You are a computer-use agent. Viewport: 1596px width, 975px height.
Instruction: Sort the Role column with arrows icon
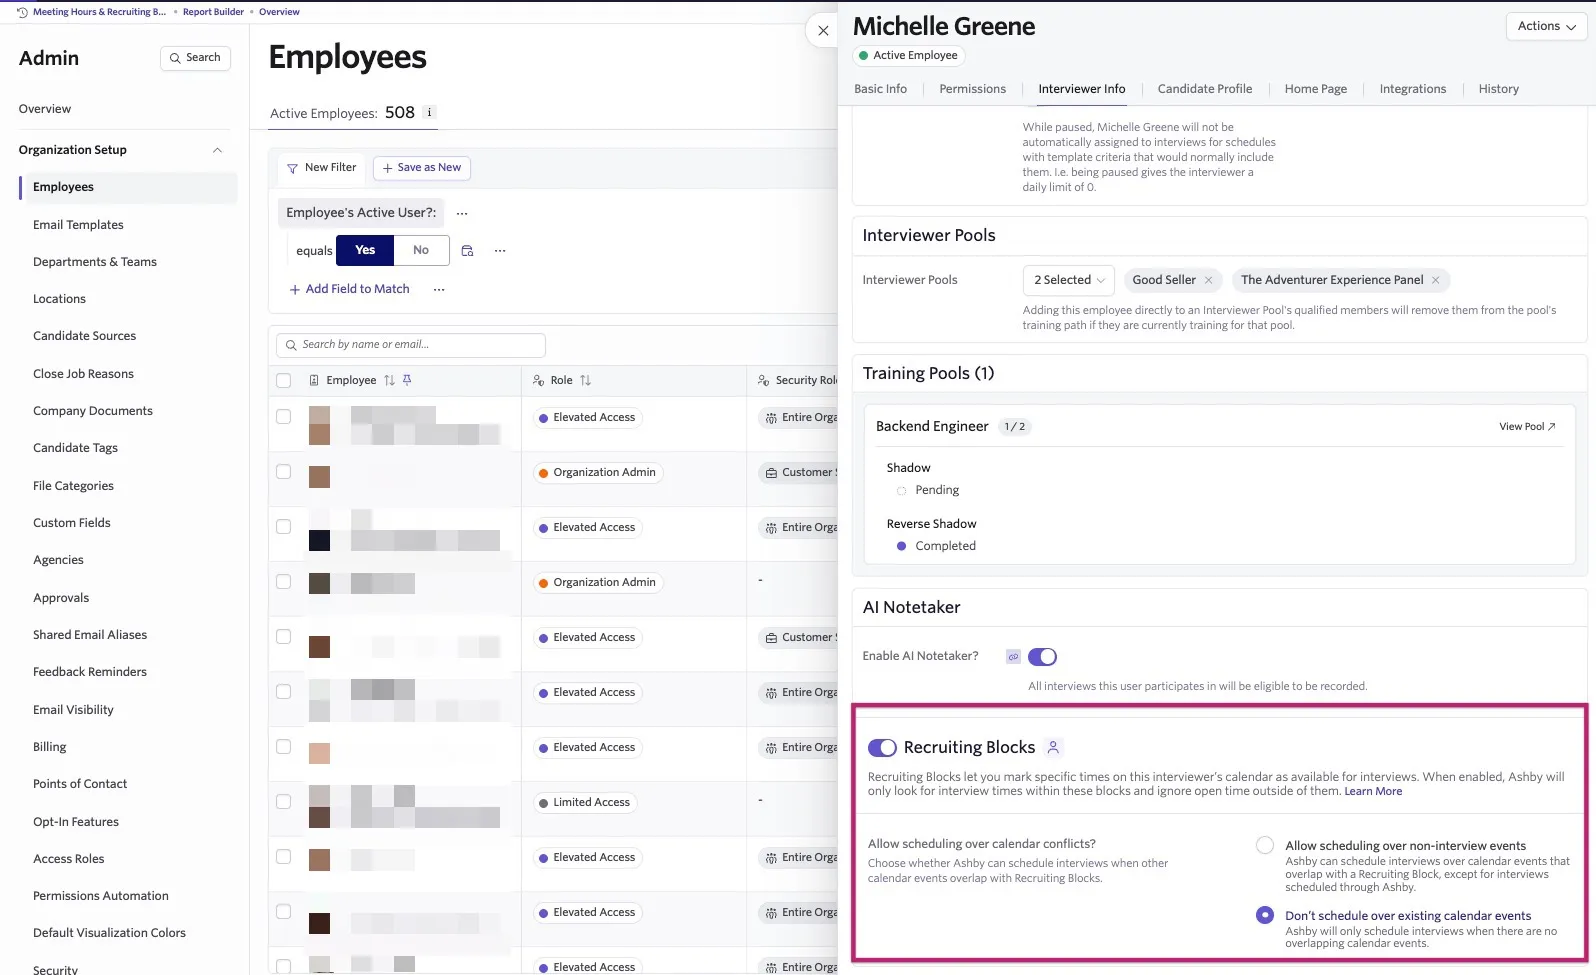tap(585, 380)
